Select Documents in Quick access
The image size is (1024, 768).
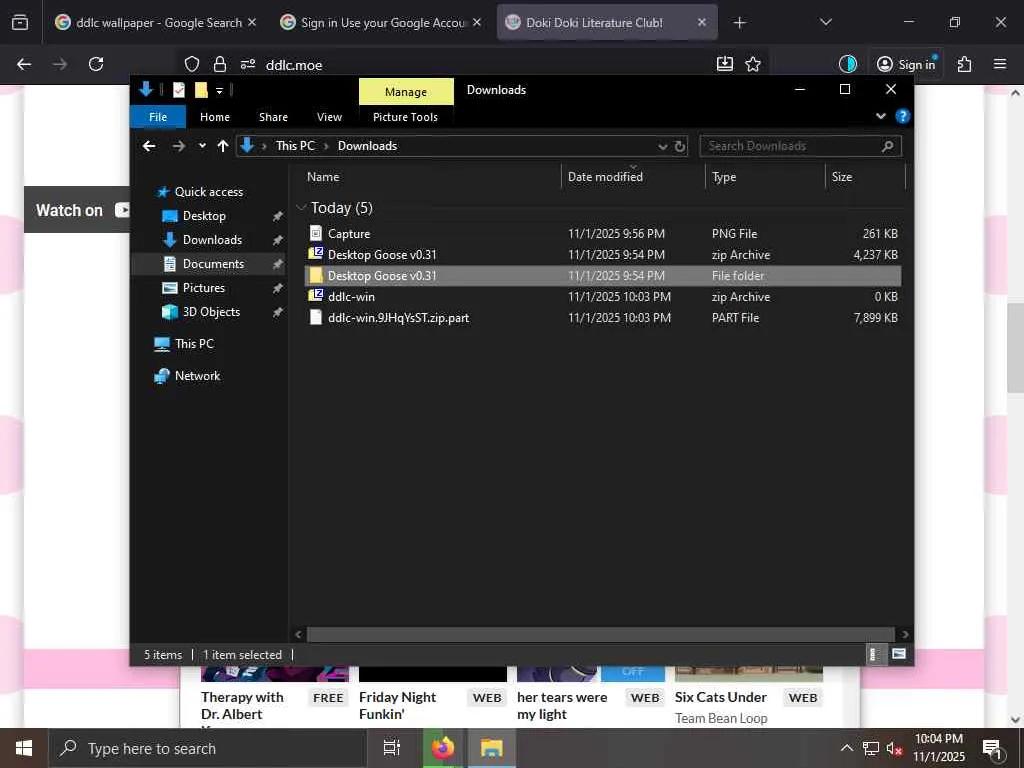point(213,264)
